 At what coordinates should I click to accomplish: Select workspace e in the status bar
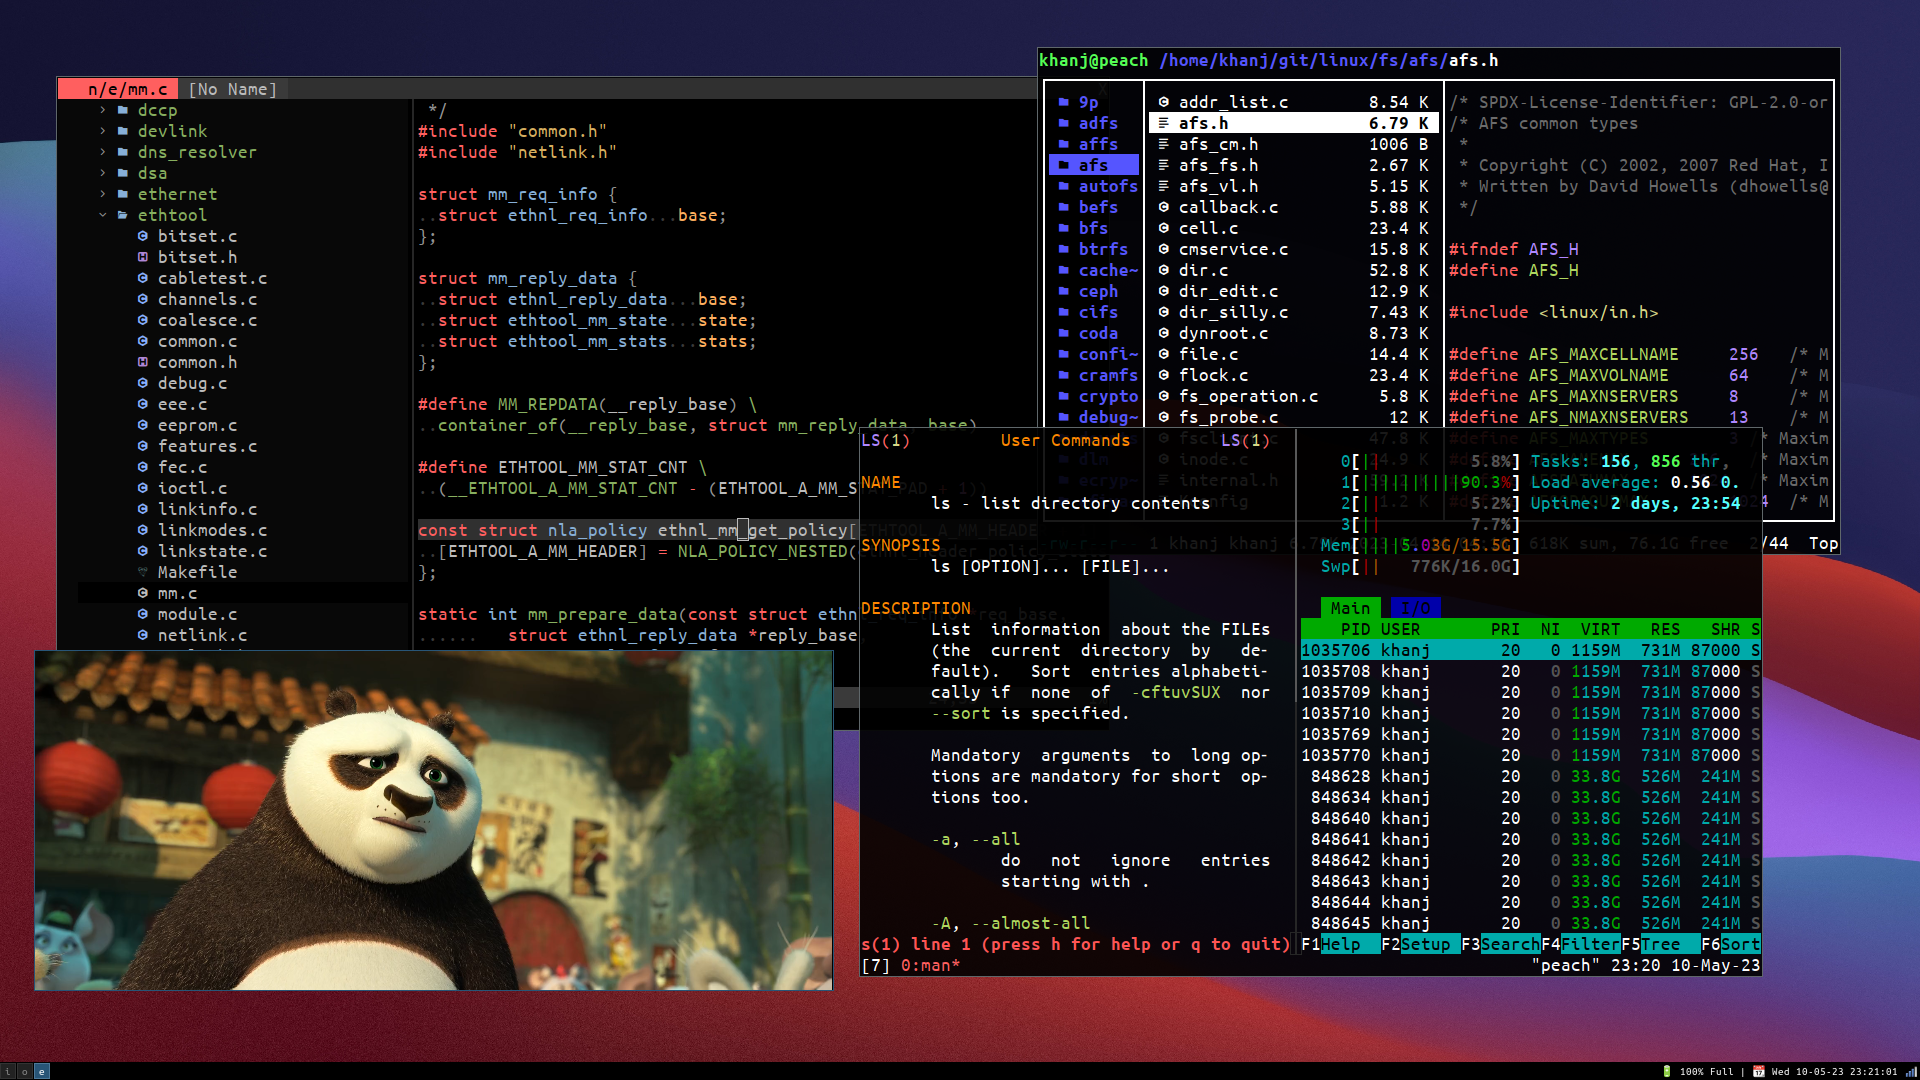point(41,1071)
